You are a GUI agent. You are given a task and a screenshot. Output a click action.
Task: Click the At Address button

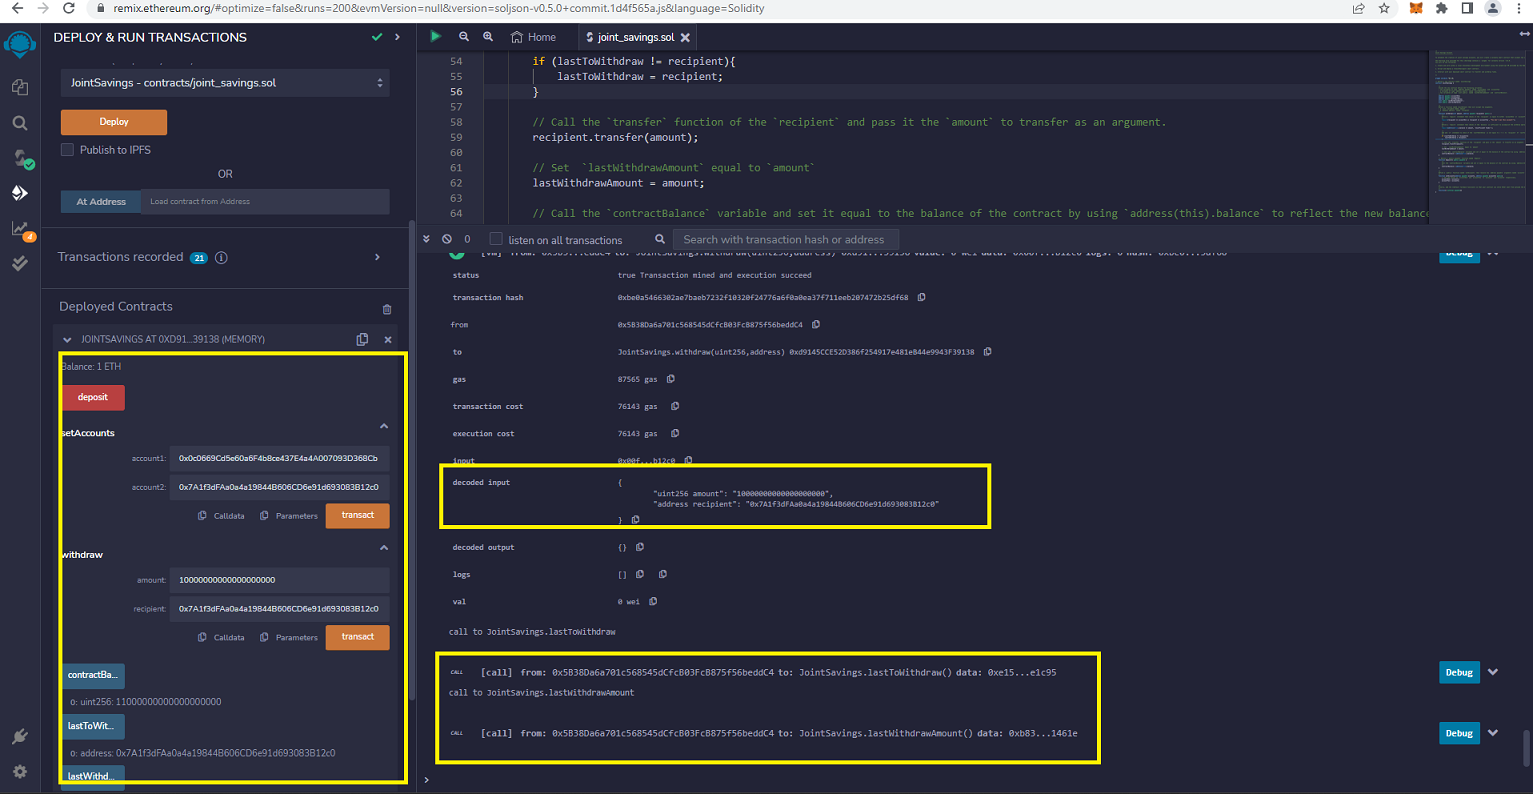click(x=101, y=201)
